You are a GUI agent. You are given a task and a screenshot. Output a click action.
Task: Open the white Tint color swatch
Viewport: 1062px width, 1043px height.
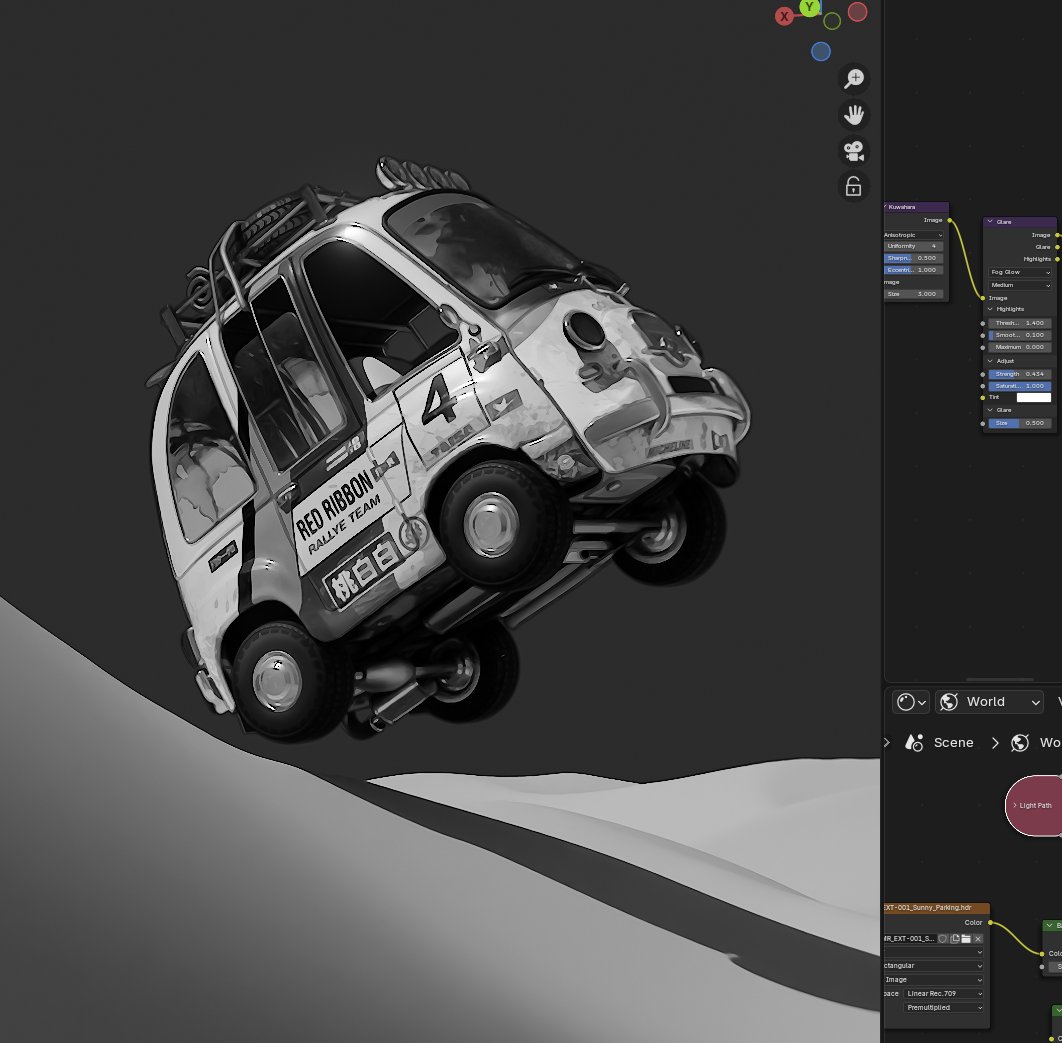[x=1034, y=398]
